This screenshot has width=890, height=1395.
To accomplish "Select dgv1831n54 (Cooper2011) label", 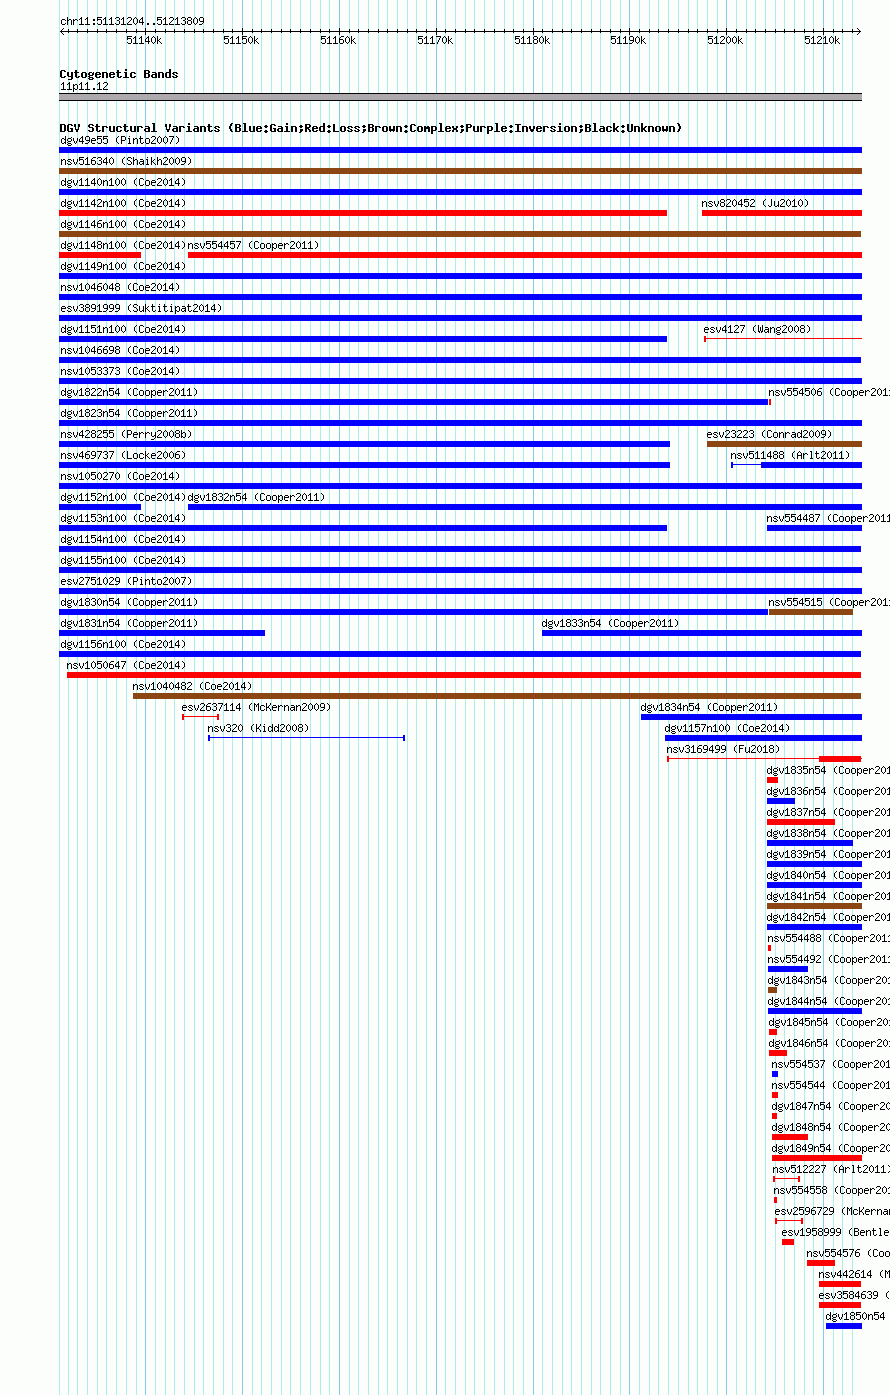I will [129, 623].
